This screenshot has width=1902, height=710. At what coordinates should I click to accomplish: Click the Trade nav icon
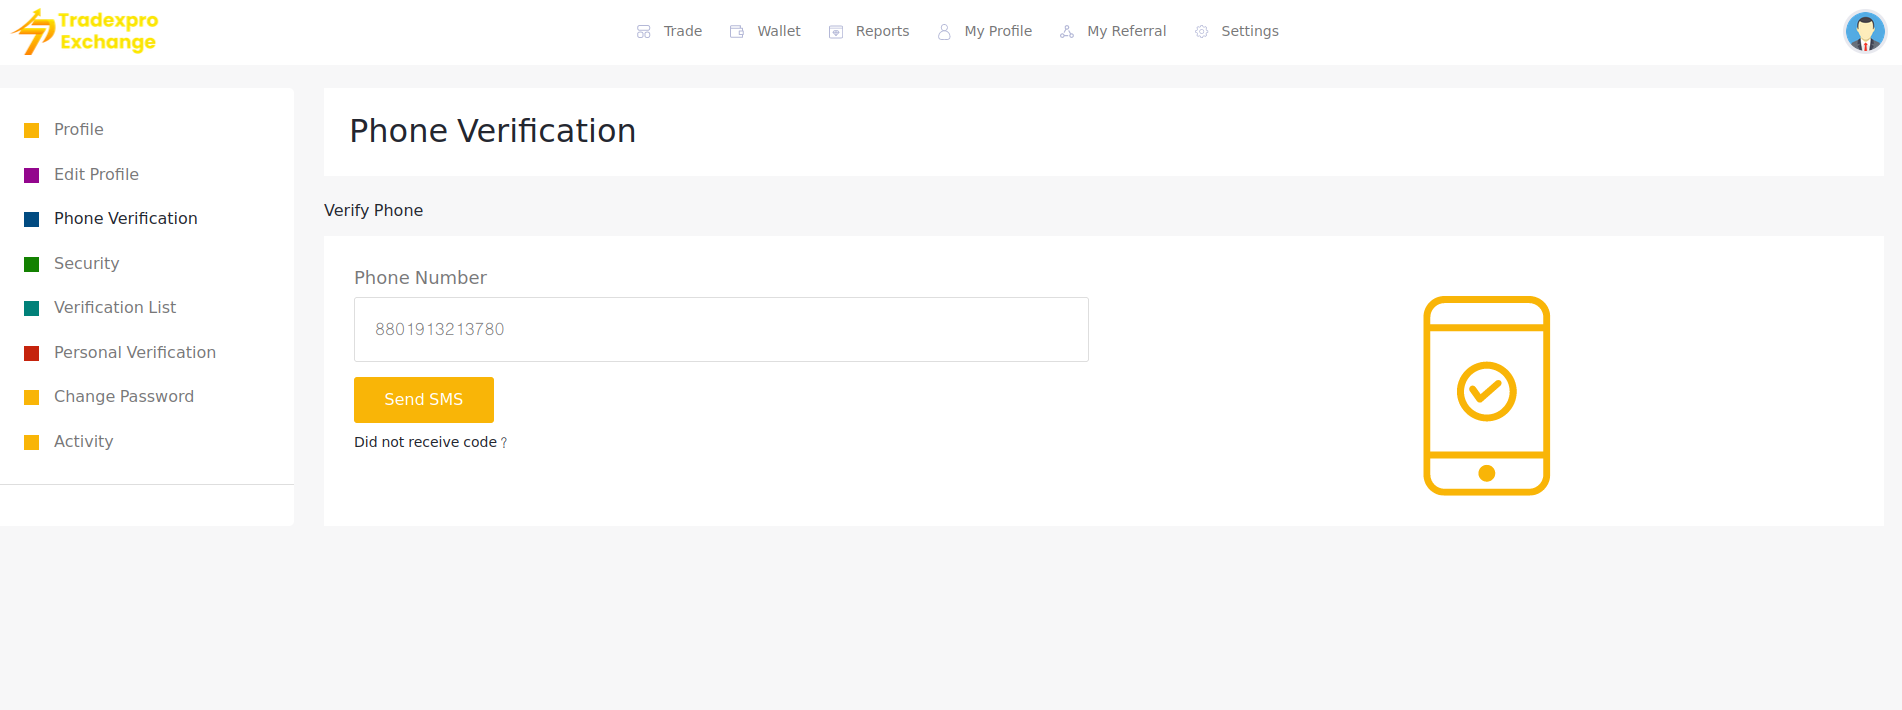[644, 32]
